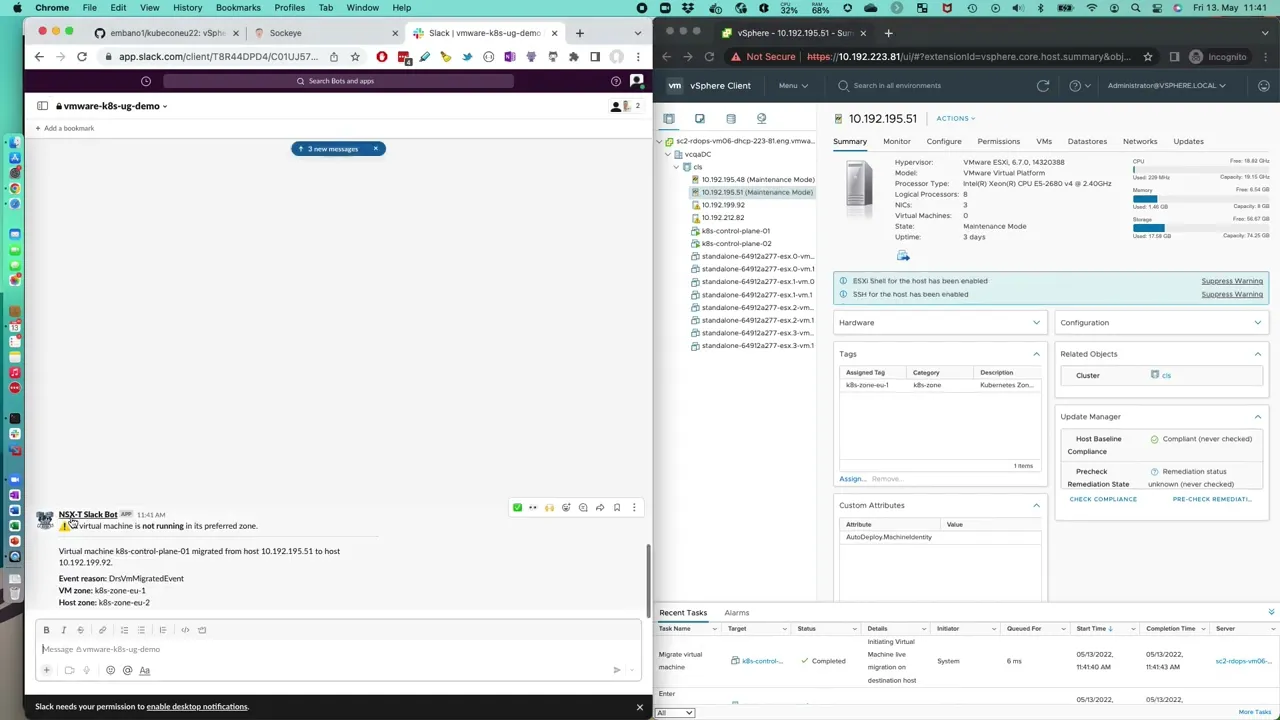Viewport: 1280px width, 720px height.
Task: Open the vSphere feedback smiley icon
Action: coord(1264,86)
